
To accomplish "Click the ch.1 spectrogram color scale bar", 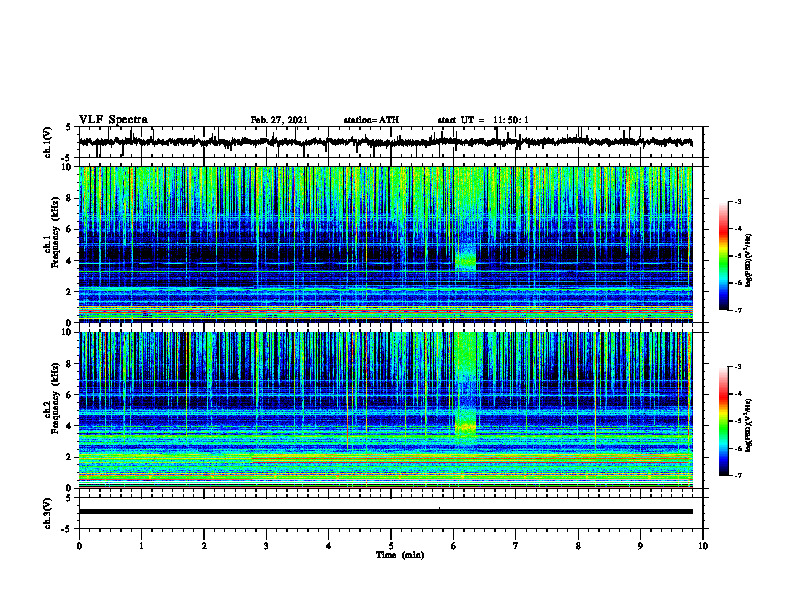I will point(724,256).
